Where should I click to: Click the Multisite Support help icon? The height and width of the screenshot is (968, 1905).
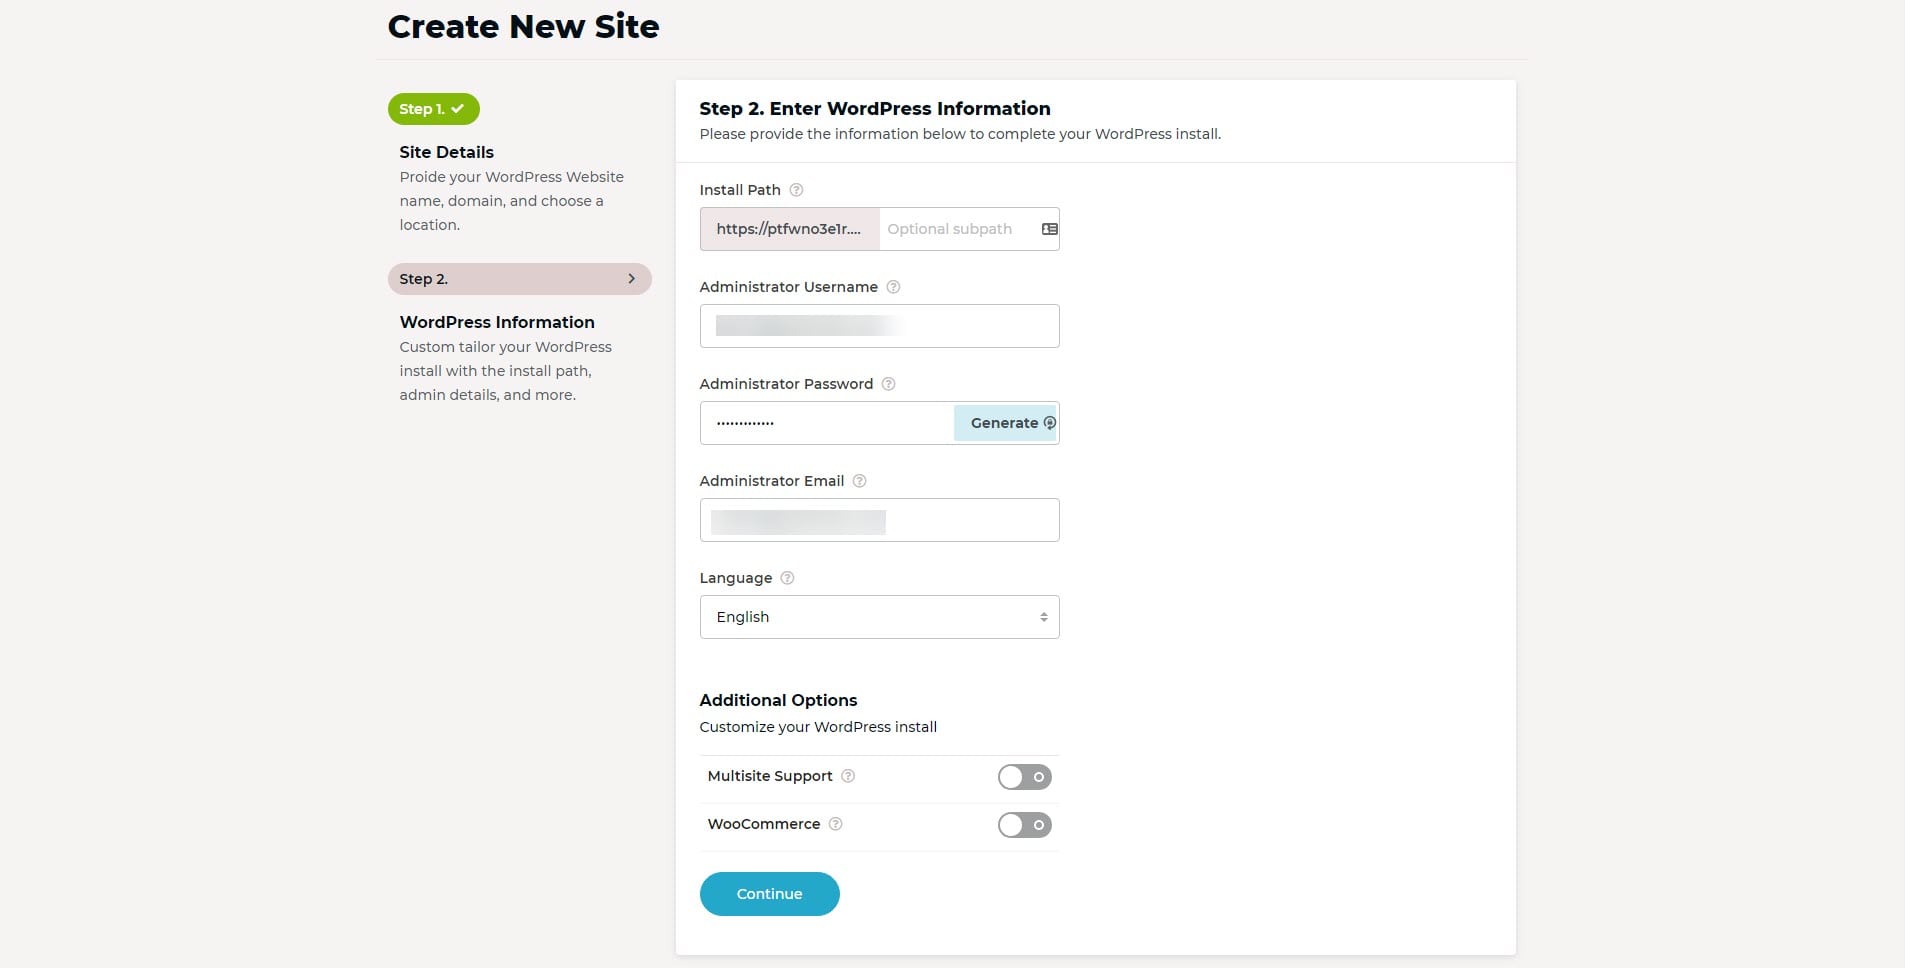coord(848,776)
